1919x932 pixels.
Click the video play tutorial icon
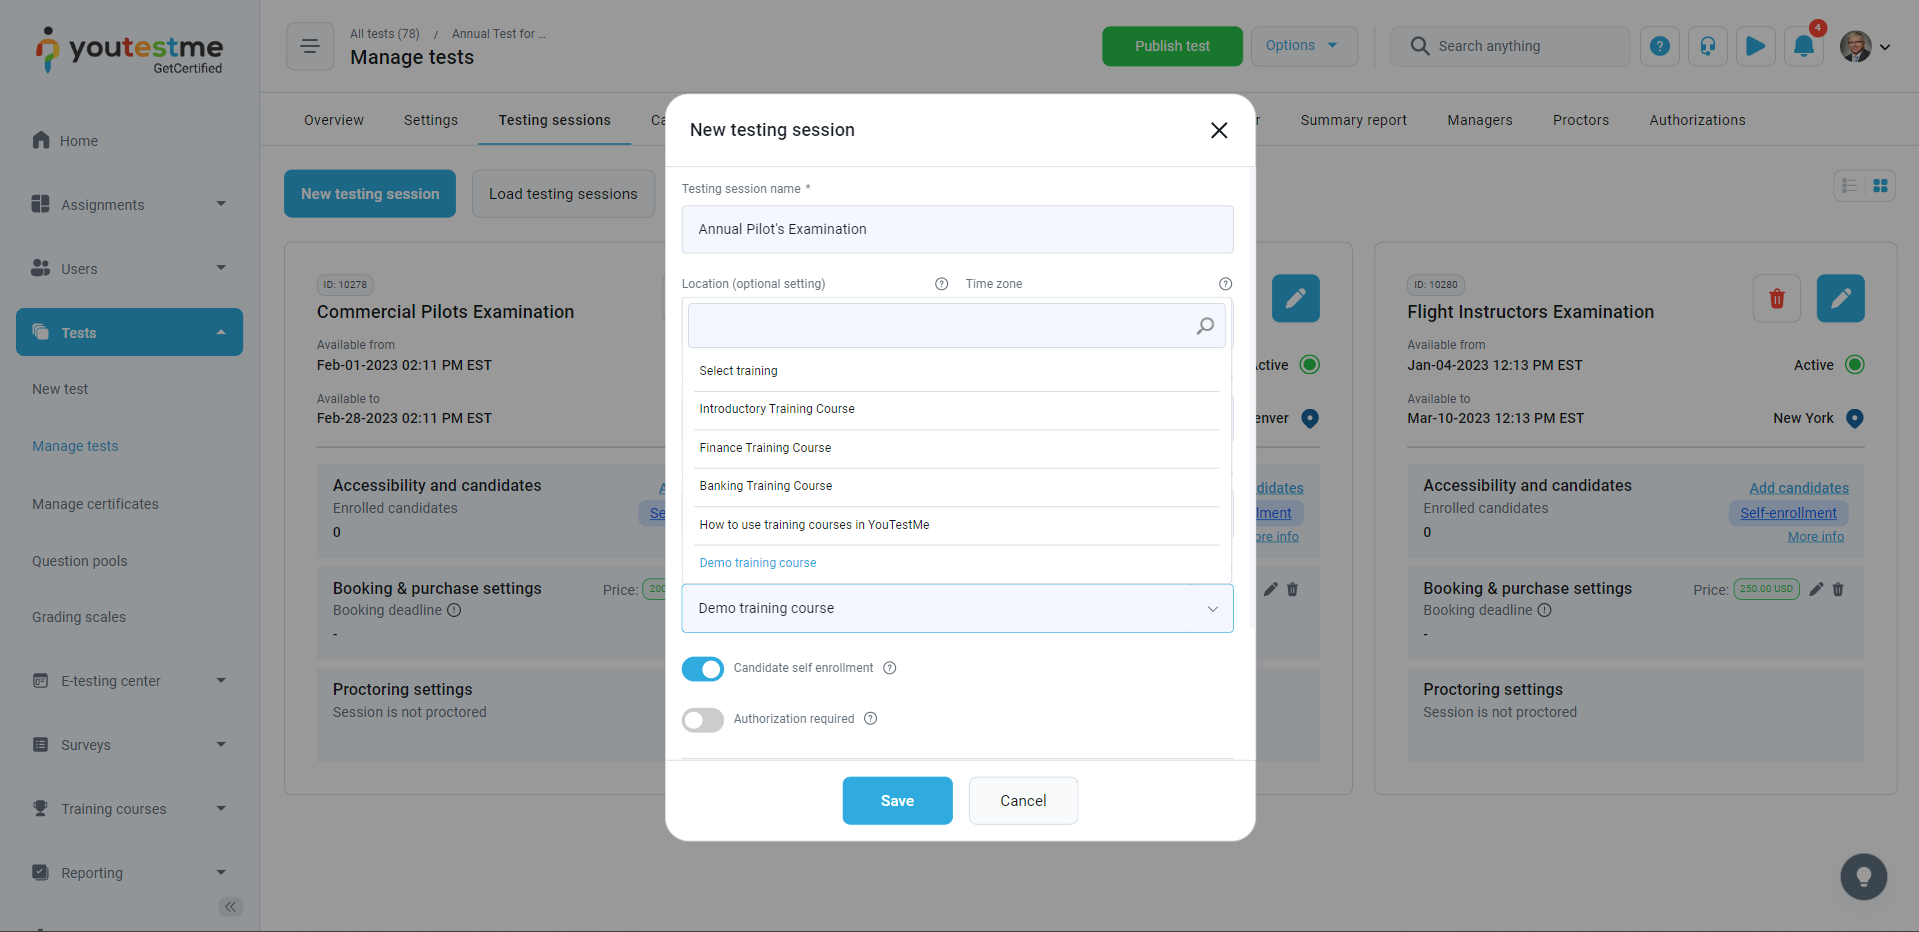tap(1755, 46)
